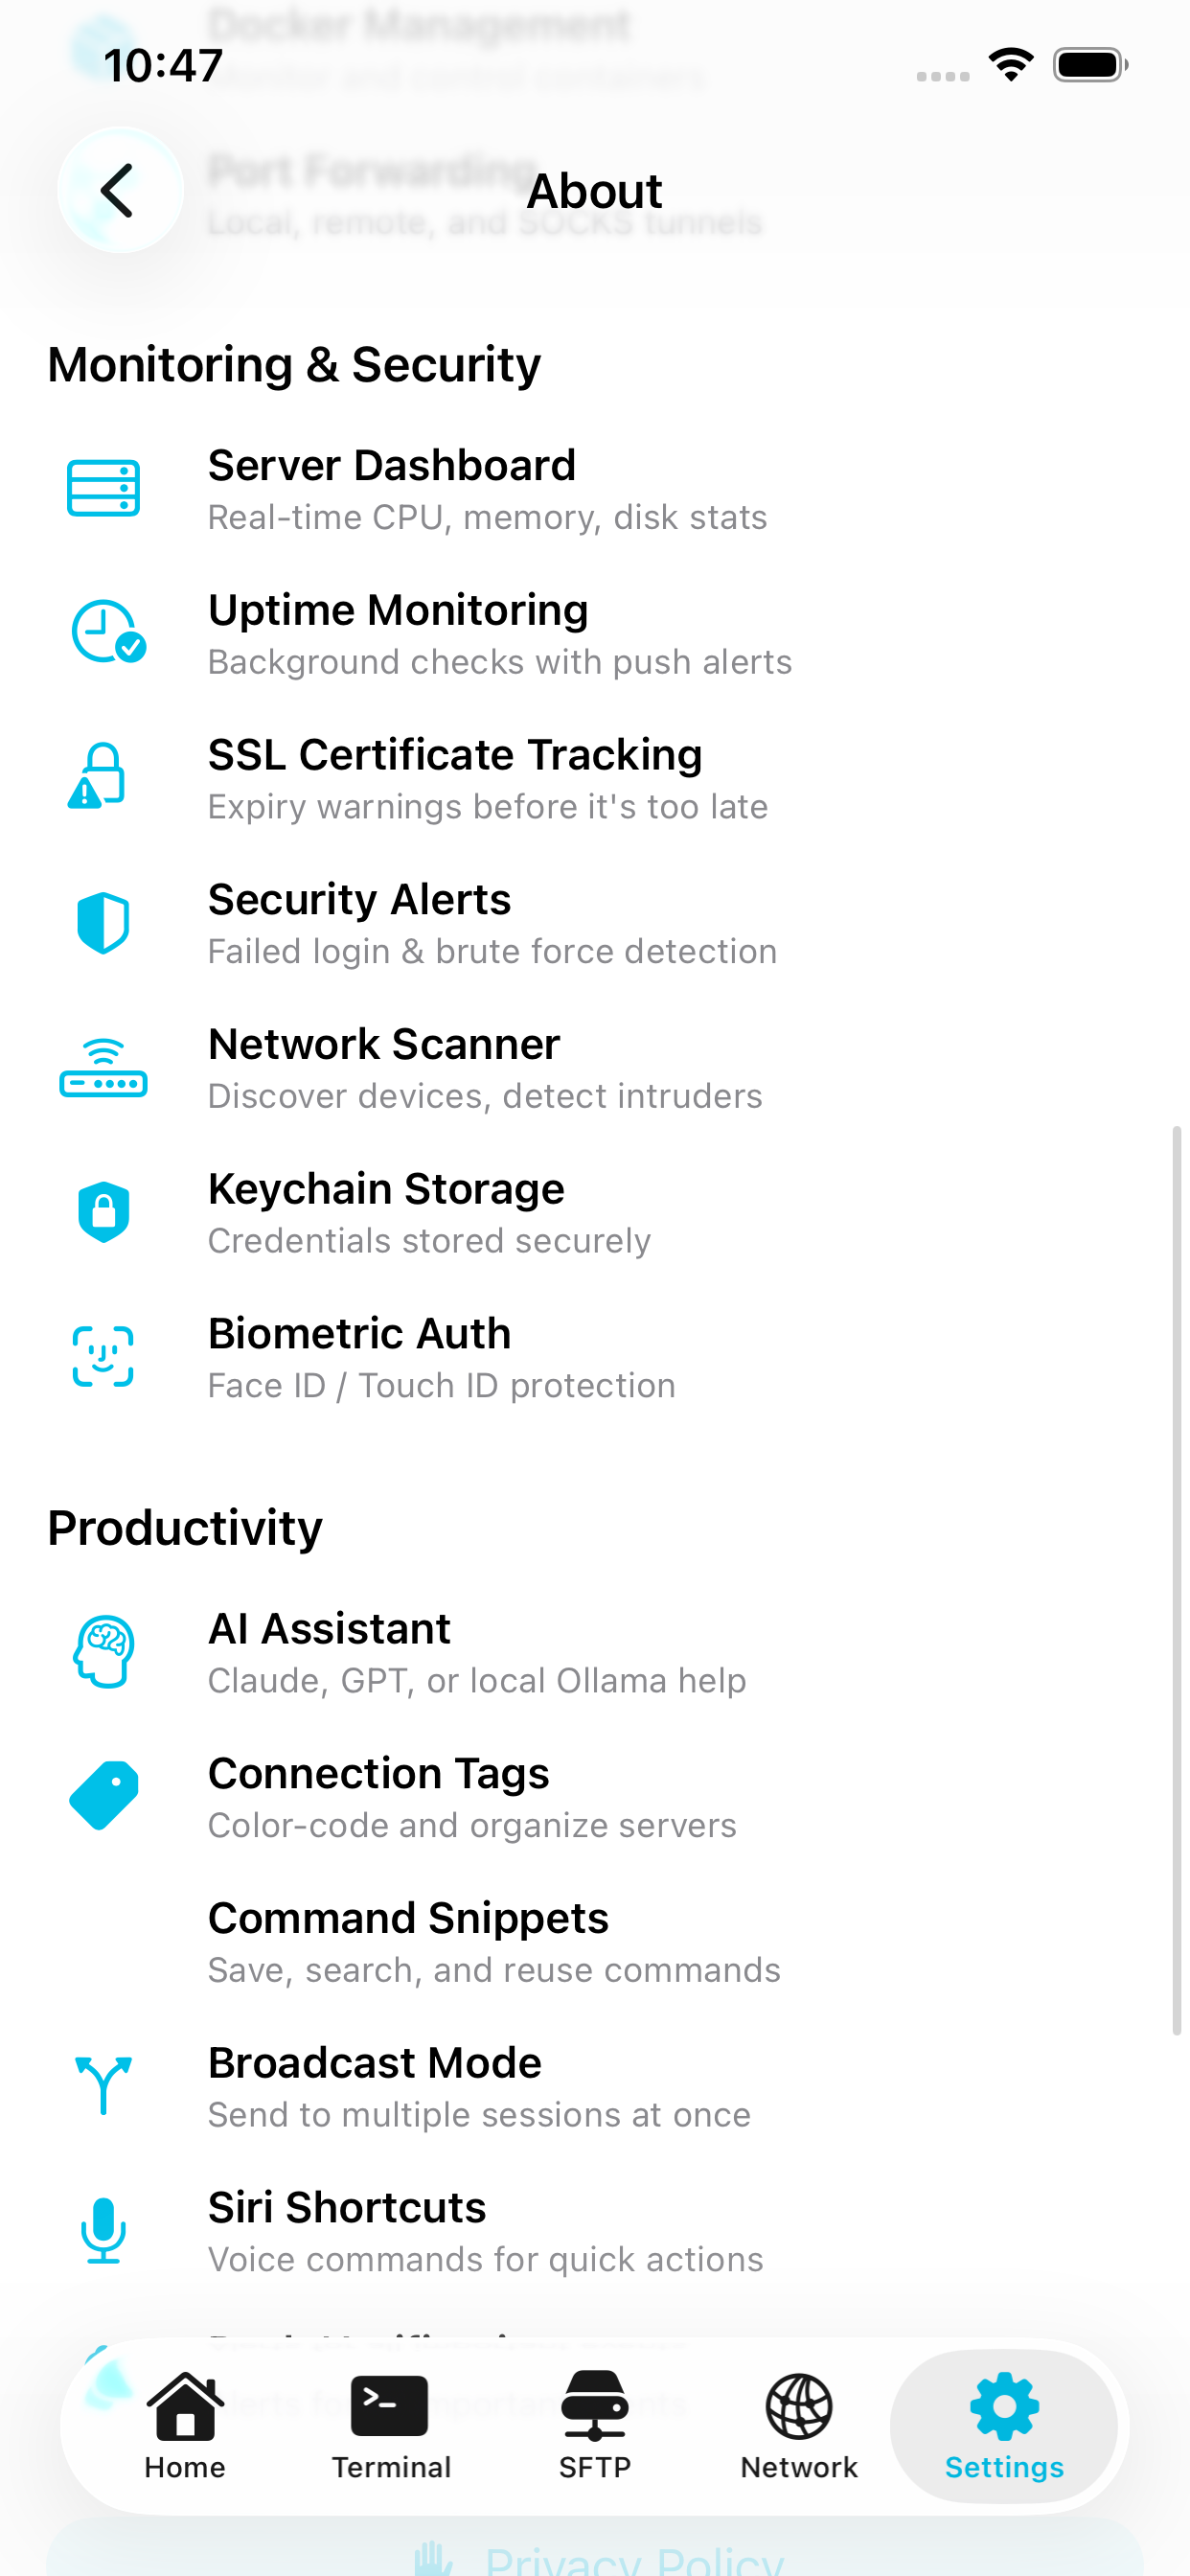Click the SSL Certificate Tracking lock icon
Image resolution: width=1190 pixels, height=2576 pixels.
coord(98,776)
